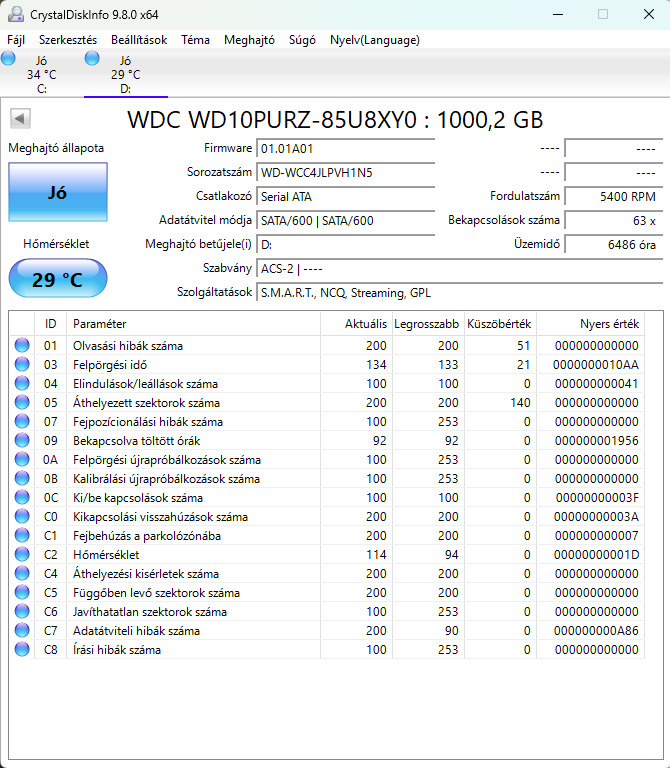Screen dimensions: 670x768
Task: Click the Szabvány field ACS-2
Action: [459, 268]
